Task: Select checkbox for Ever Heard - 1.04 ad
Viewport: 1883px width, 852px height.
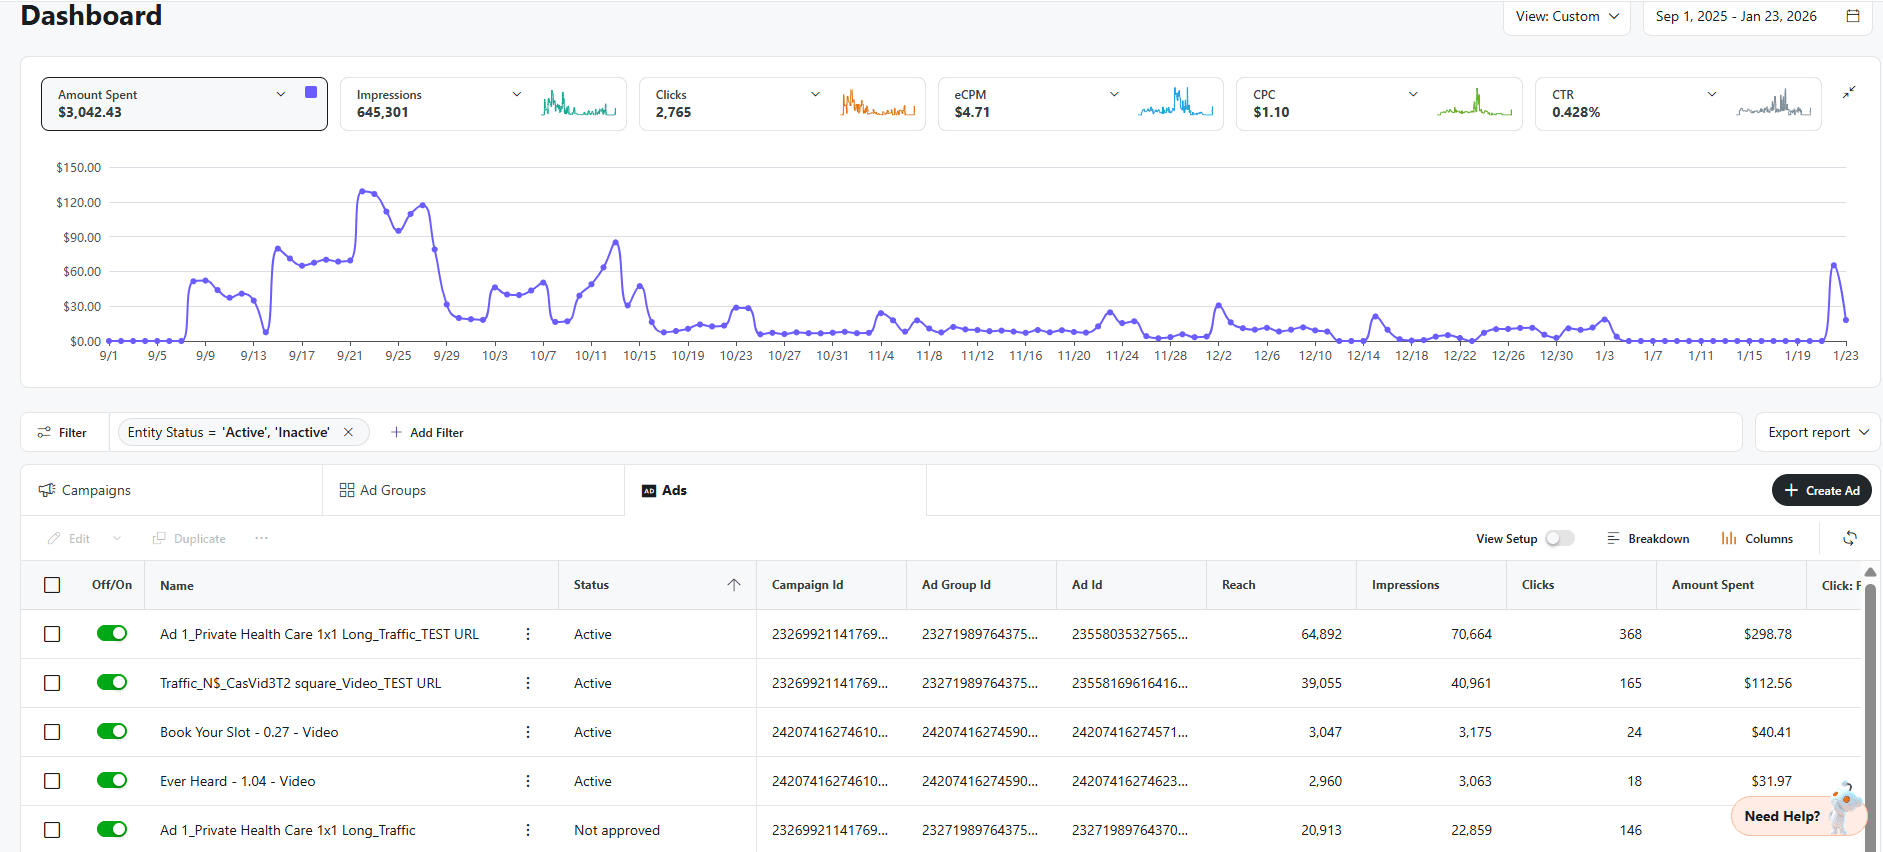Action: click(x=52, y=781)
